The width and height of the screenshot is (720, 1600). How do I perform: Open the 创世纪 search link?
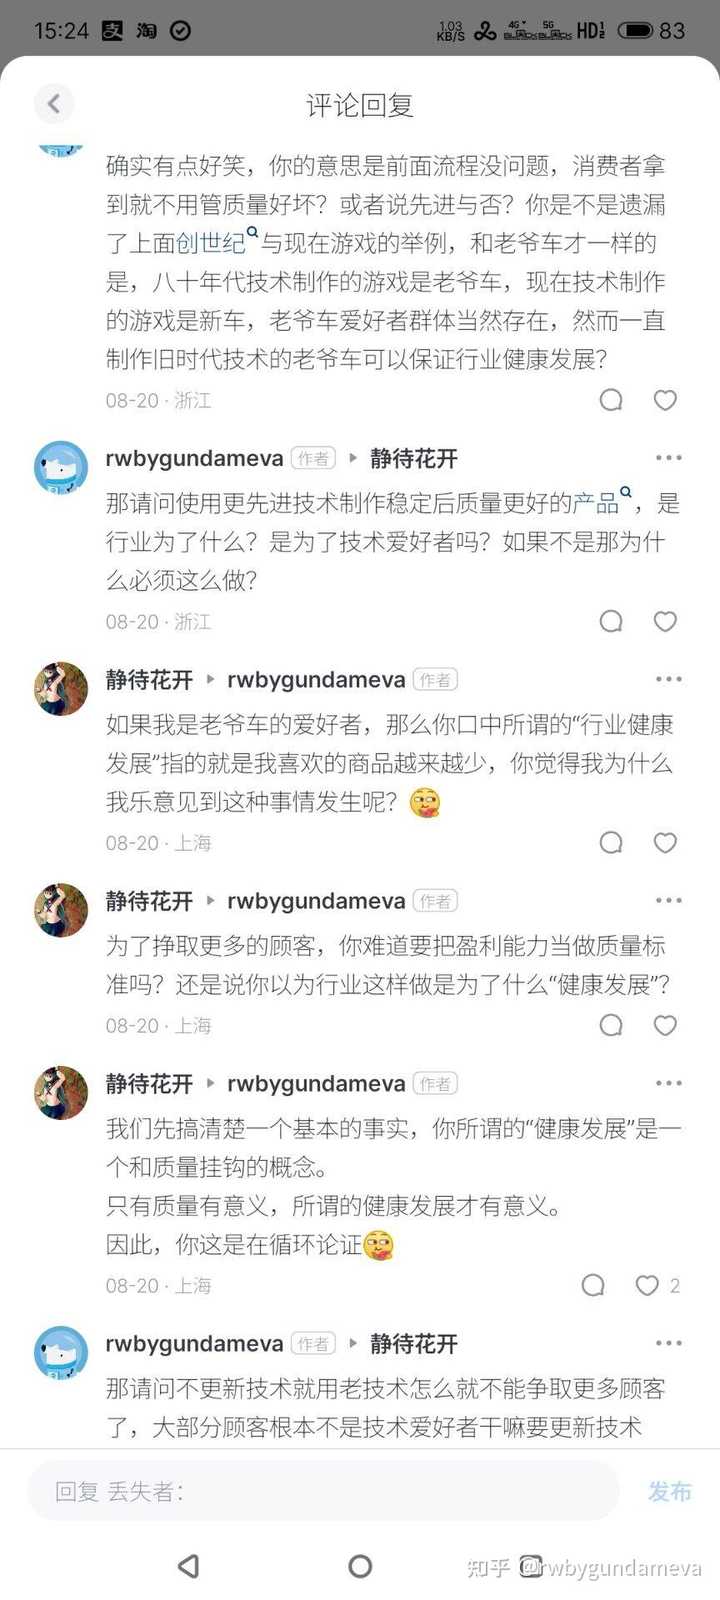(x=217, y=241)
